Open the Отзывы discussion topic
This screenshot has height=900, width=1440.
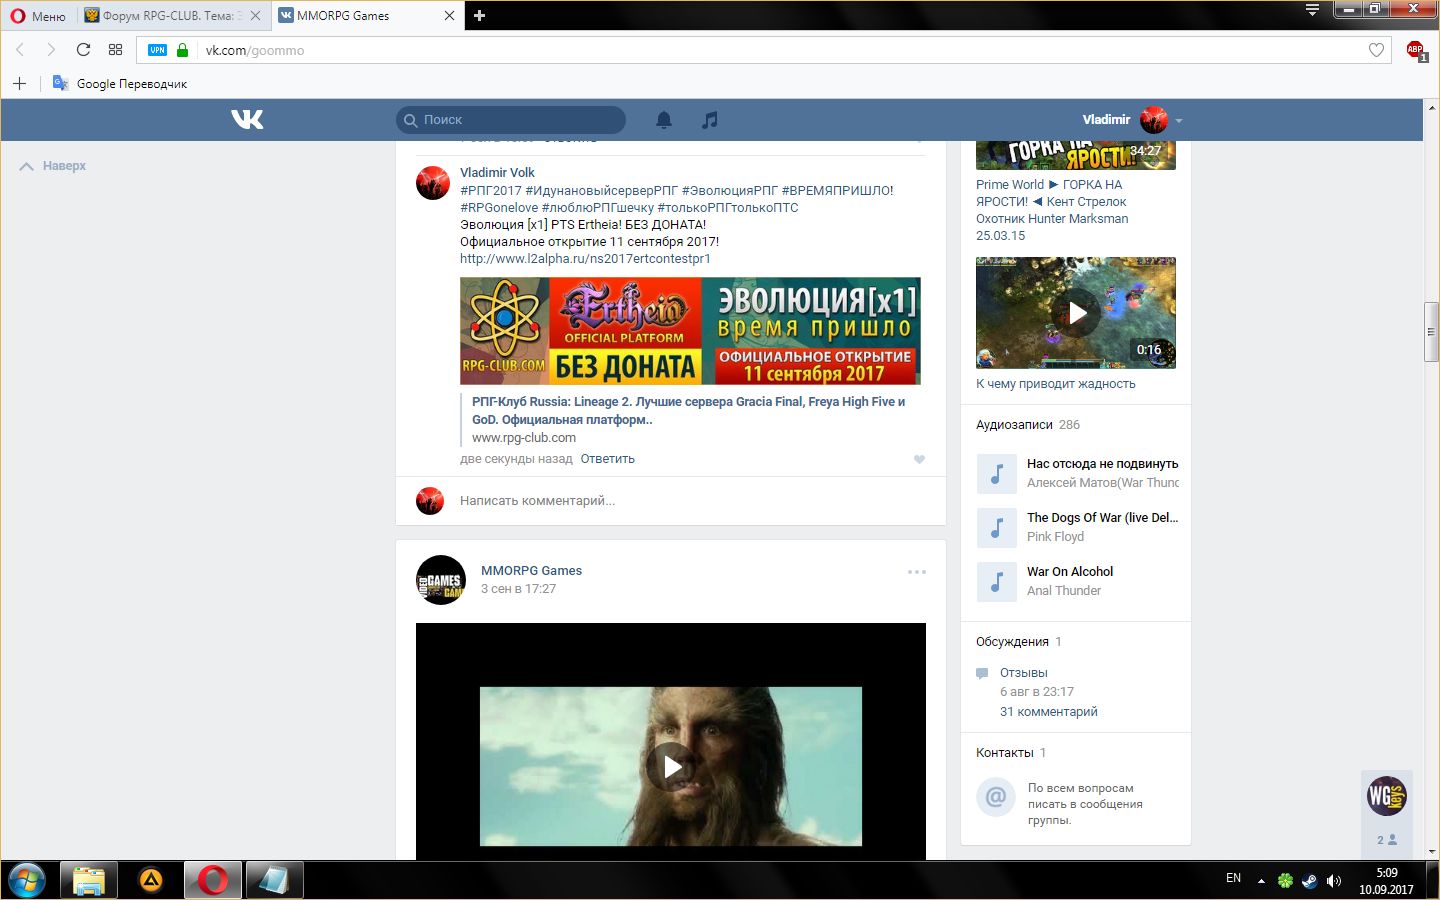[x=1023, y=673]
